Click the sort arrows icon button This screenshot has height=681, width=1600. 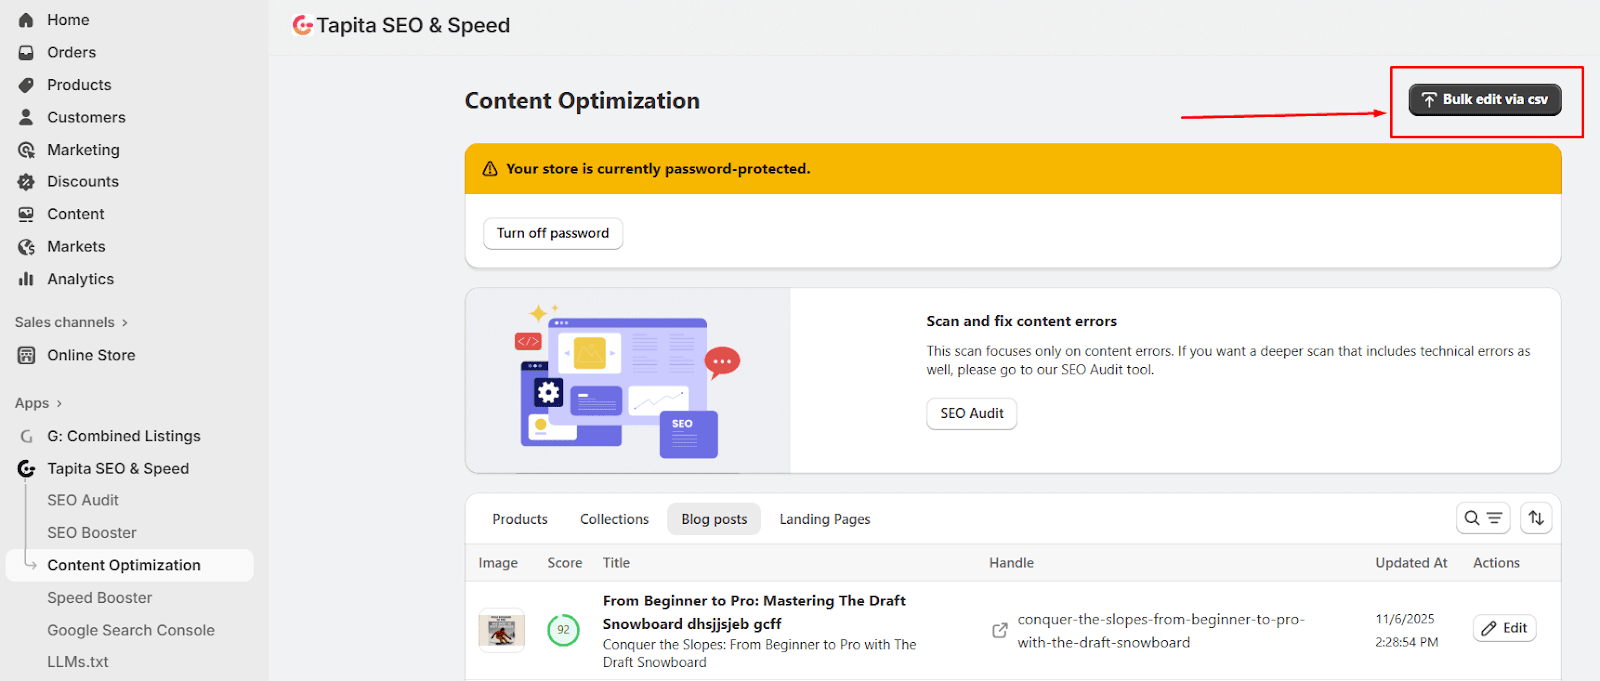click(x=1536, y=518)
